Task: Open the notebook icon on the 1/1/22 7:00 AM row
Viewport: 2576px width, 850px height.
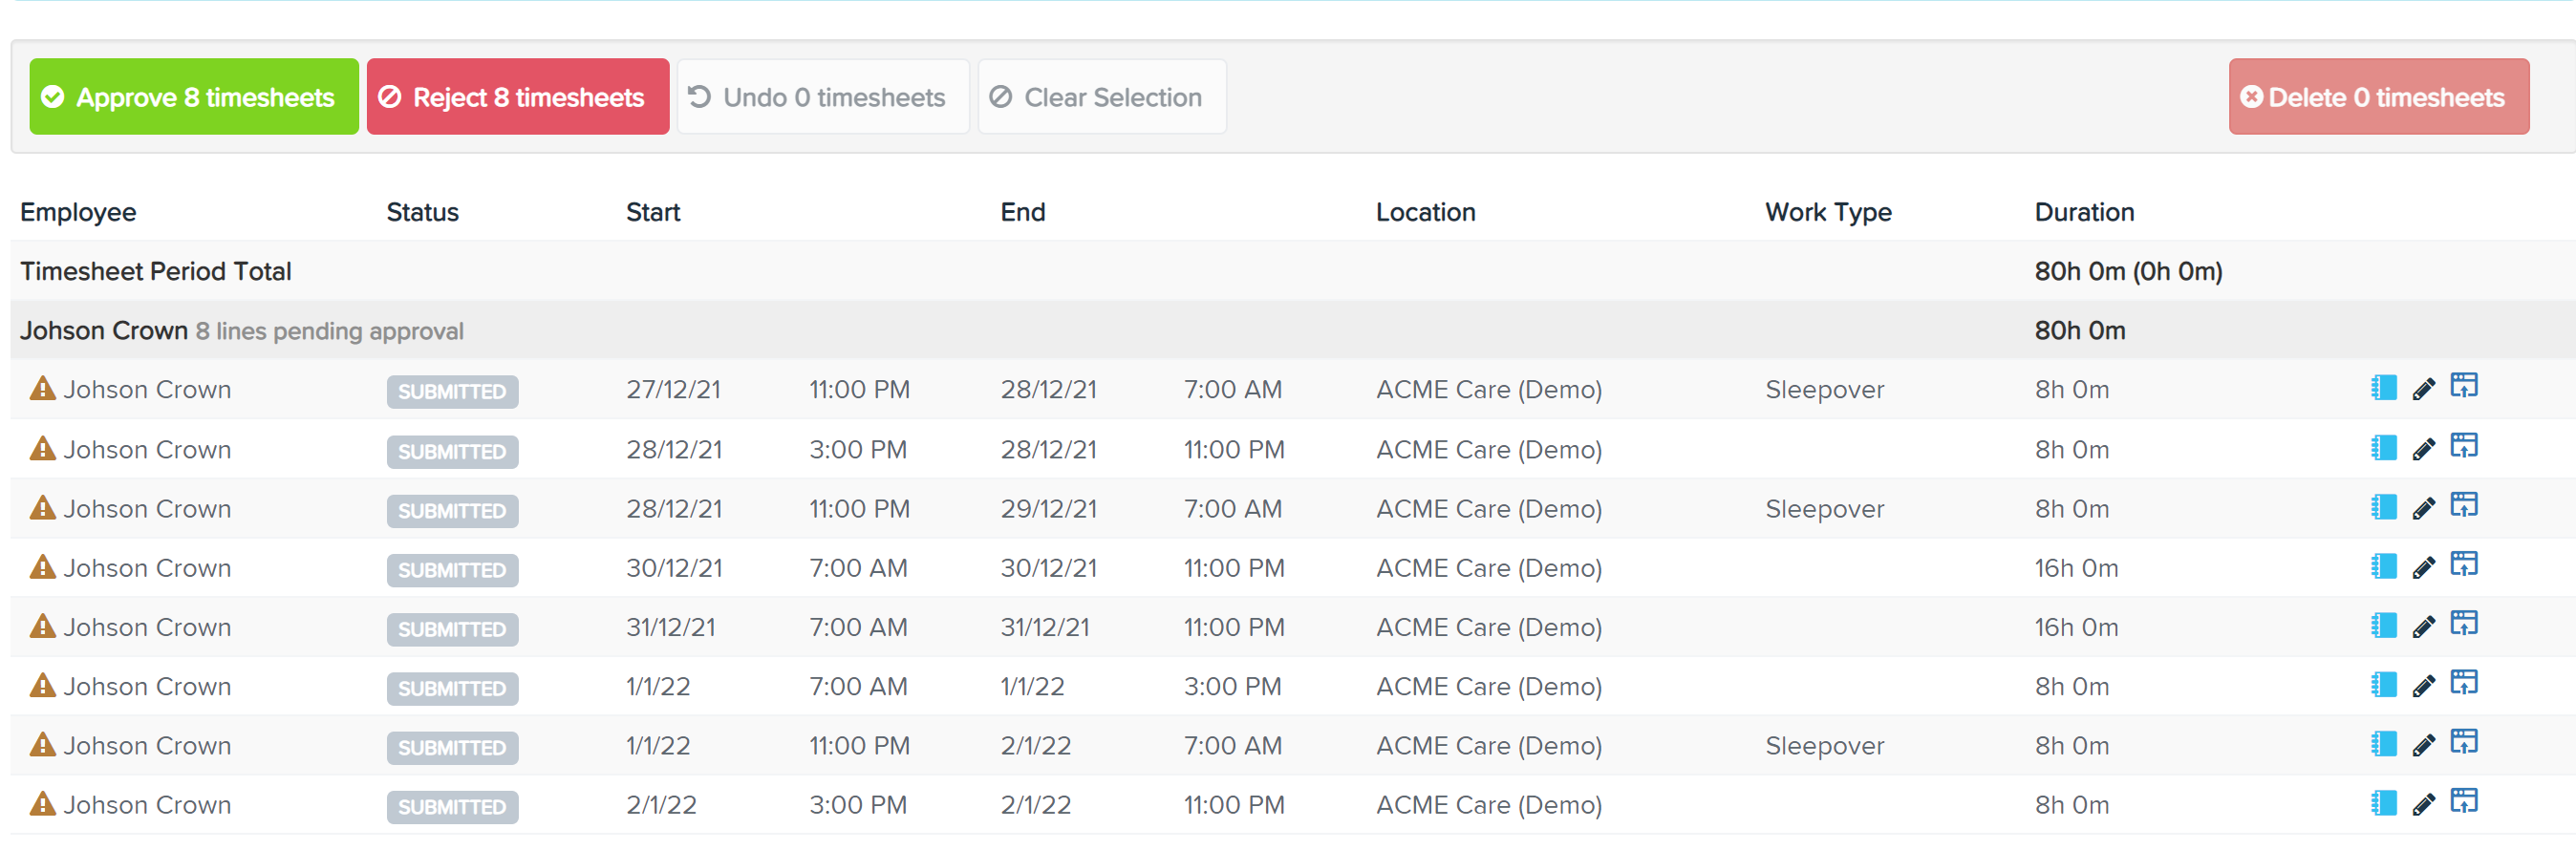Action: [2384, 685]
